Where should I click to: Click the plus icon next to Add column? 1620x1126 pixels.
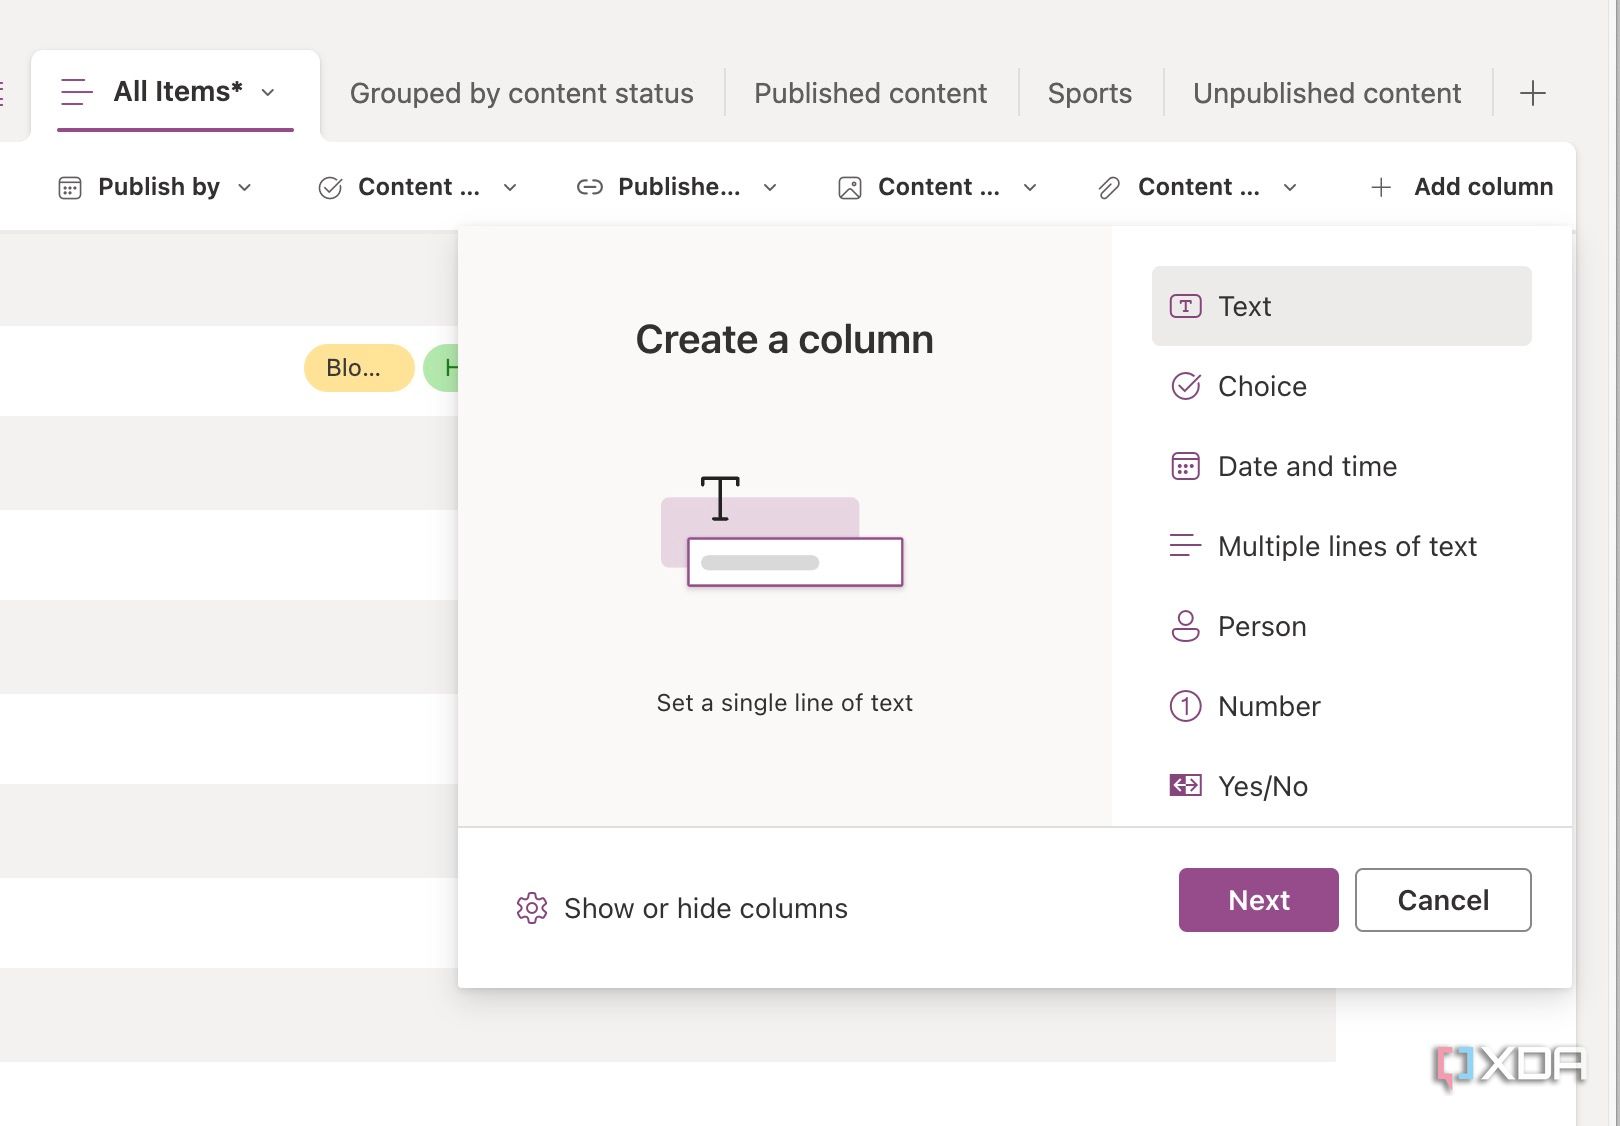click(1381, 188)
